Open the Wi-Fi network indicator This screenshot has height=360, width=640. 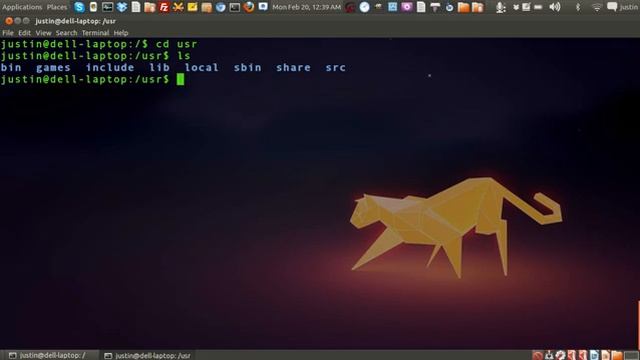[x=596, y=7]
